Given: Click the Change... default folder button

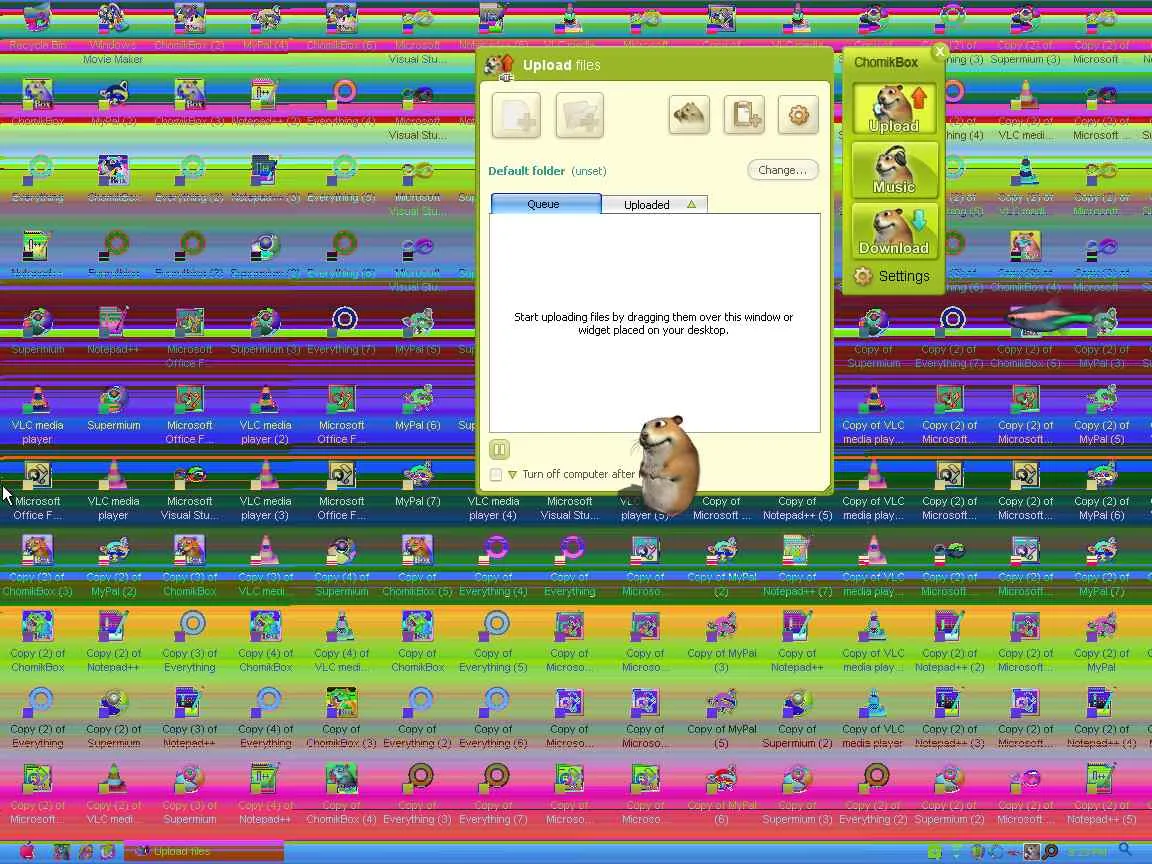Looking at the screenshot, I should [782, 170].
